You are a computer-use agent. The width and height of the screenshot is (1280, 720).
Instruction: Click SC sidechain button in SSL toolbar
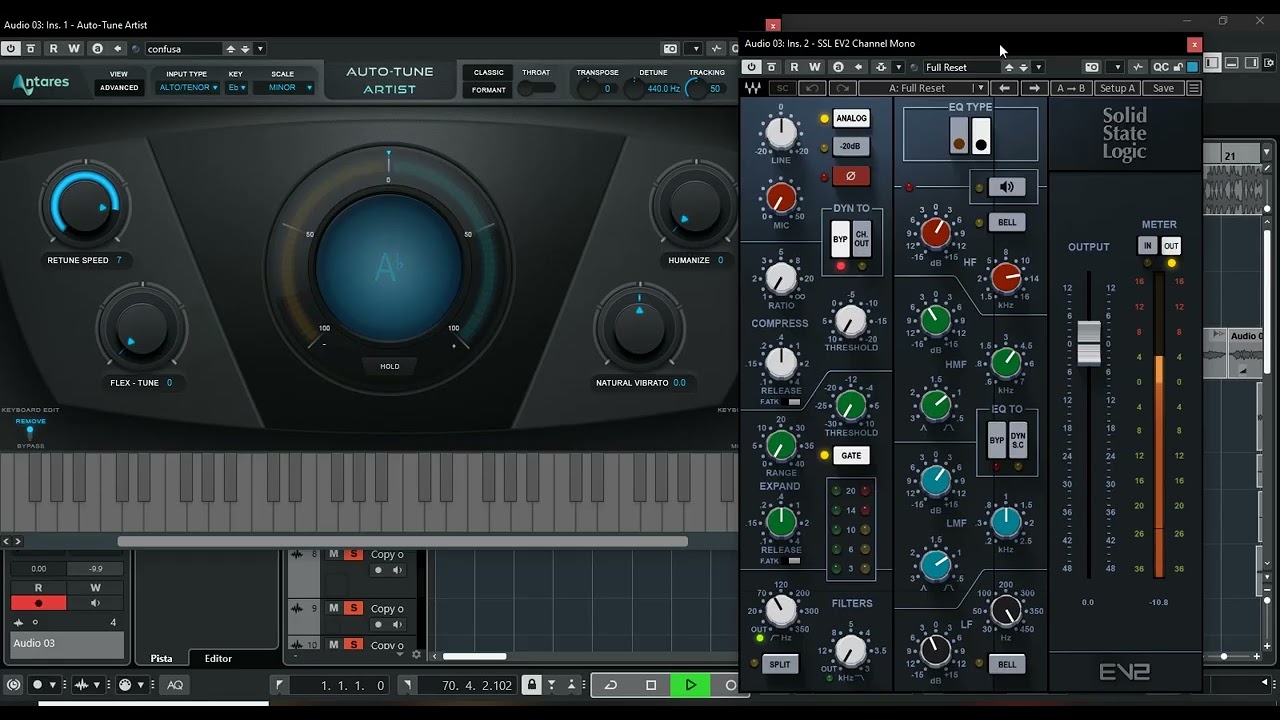(x=783, y=88)
